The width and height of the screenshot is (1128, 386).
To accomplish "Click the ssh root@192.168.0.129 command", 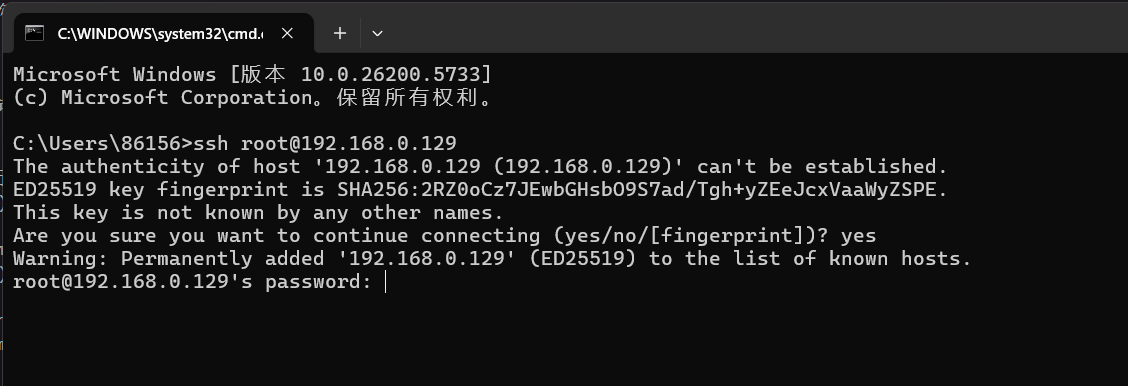I will coord(325,144).
